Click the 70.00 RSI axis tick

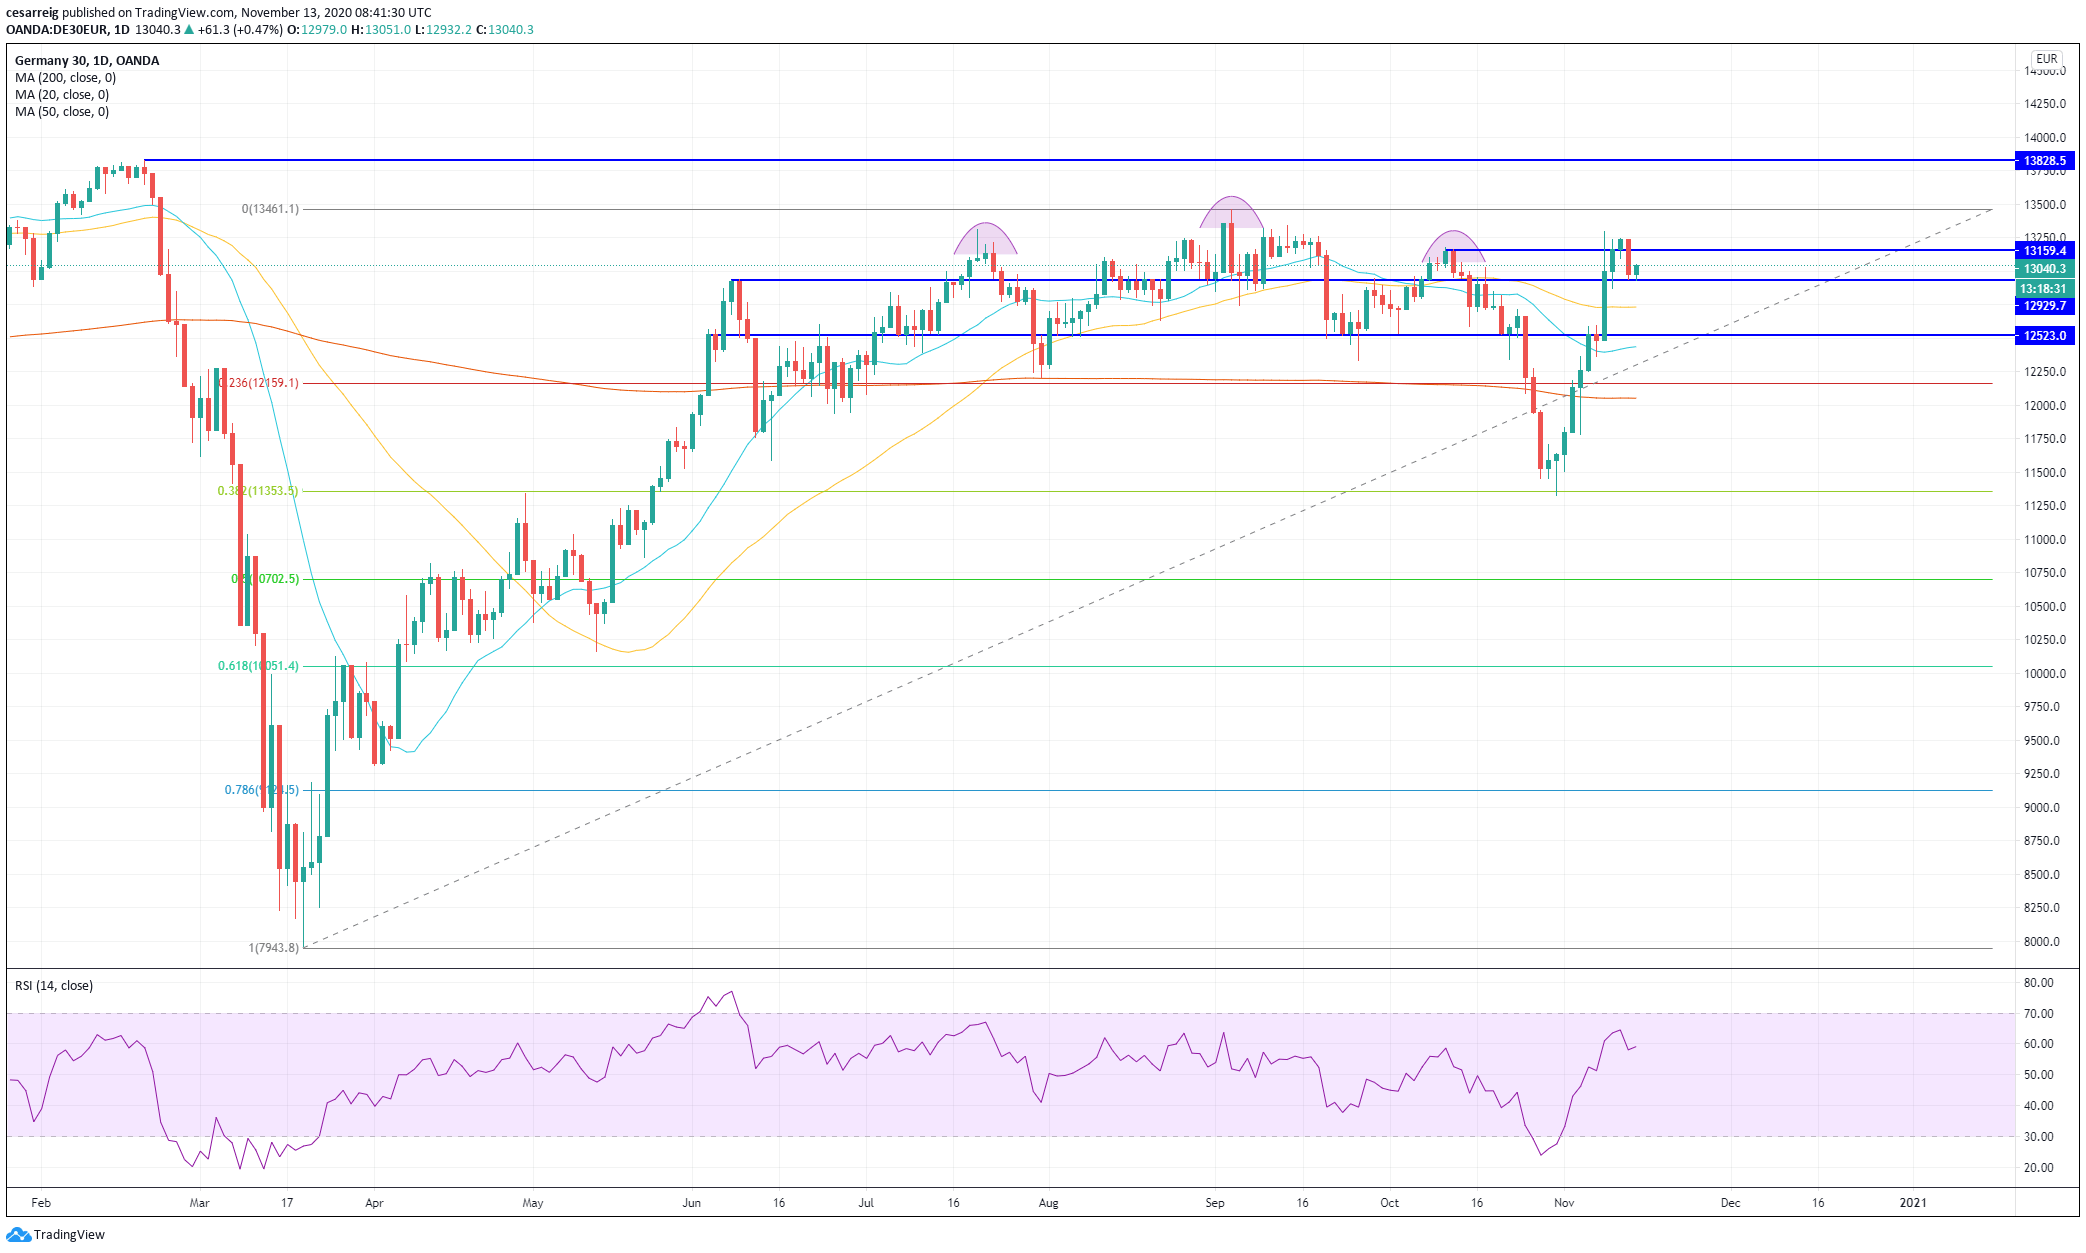tap(2039, 1014)
